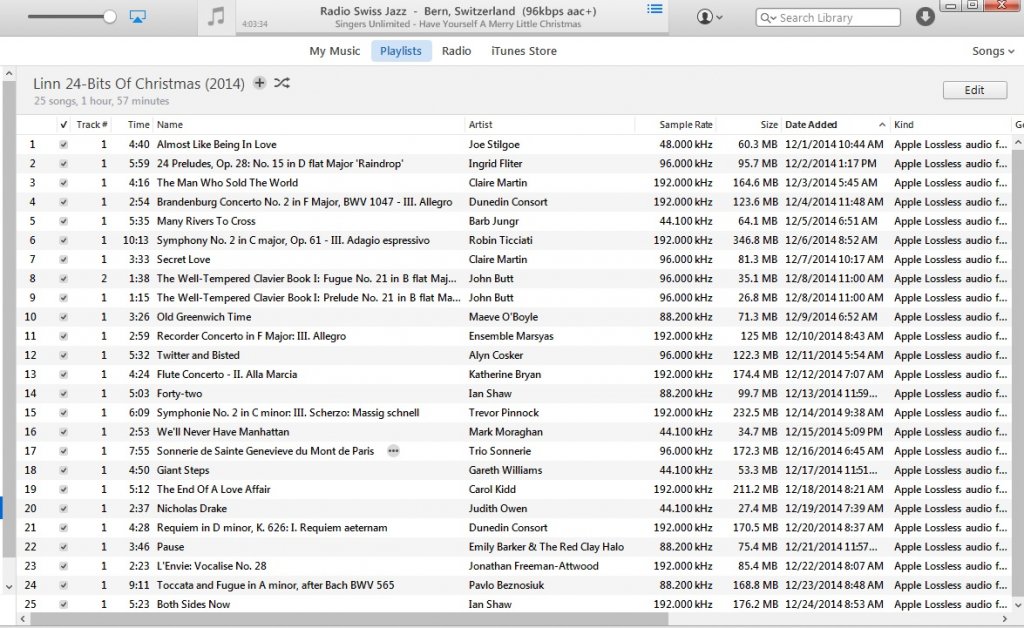
Task: Click the song list scroll-down arrow
Action: pyautogui.click(x=1017, y=604)
